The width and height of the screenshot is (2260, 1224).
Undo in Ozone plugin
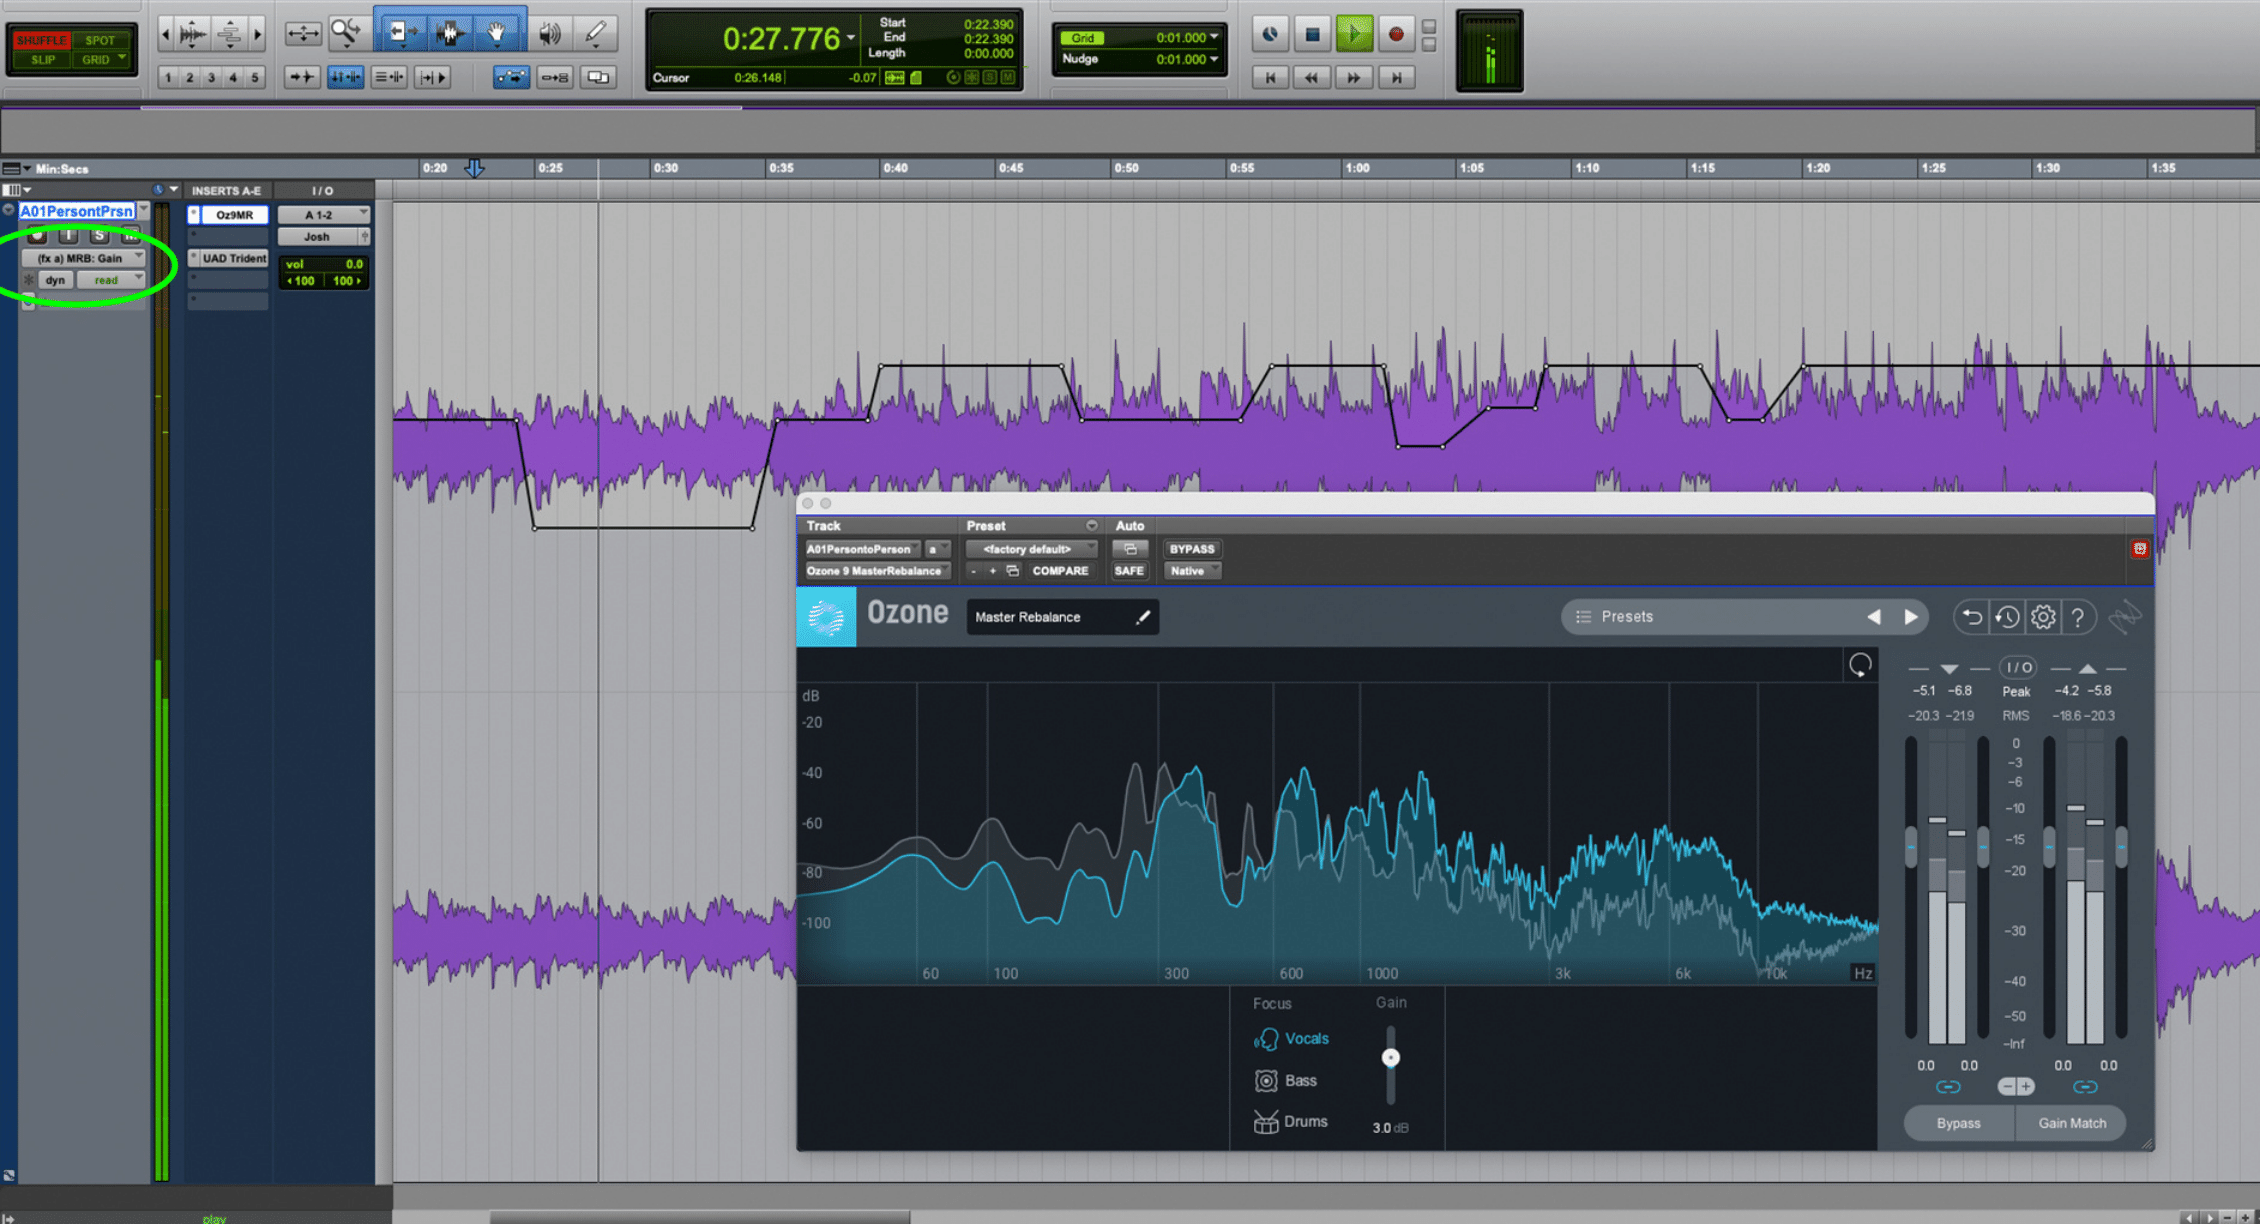coord(1971,617)
